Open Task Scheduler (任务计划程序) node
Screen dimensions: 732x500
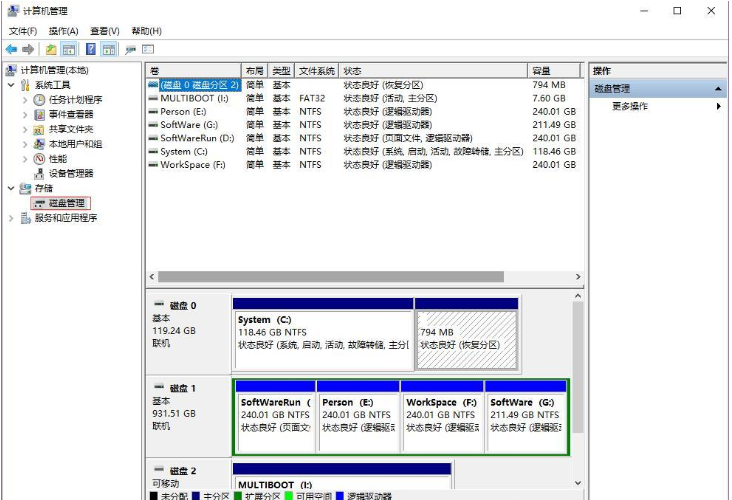tap(75, 100)
